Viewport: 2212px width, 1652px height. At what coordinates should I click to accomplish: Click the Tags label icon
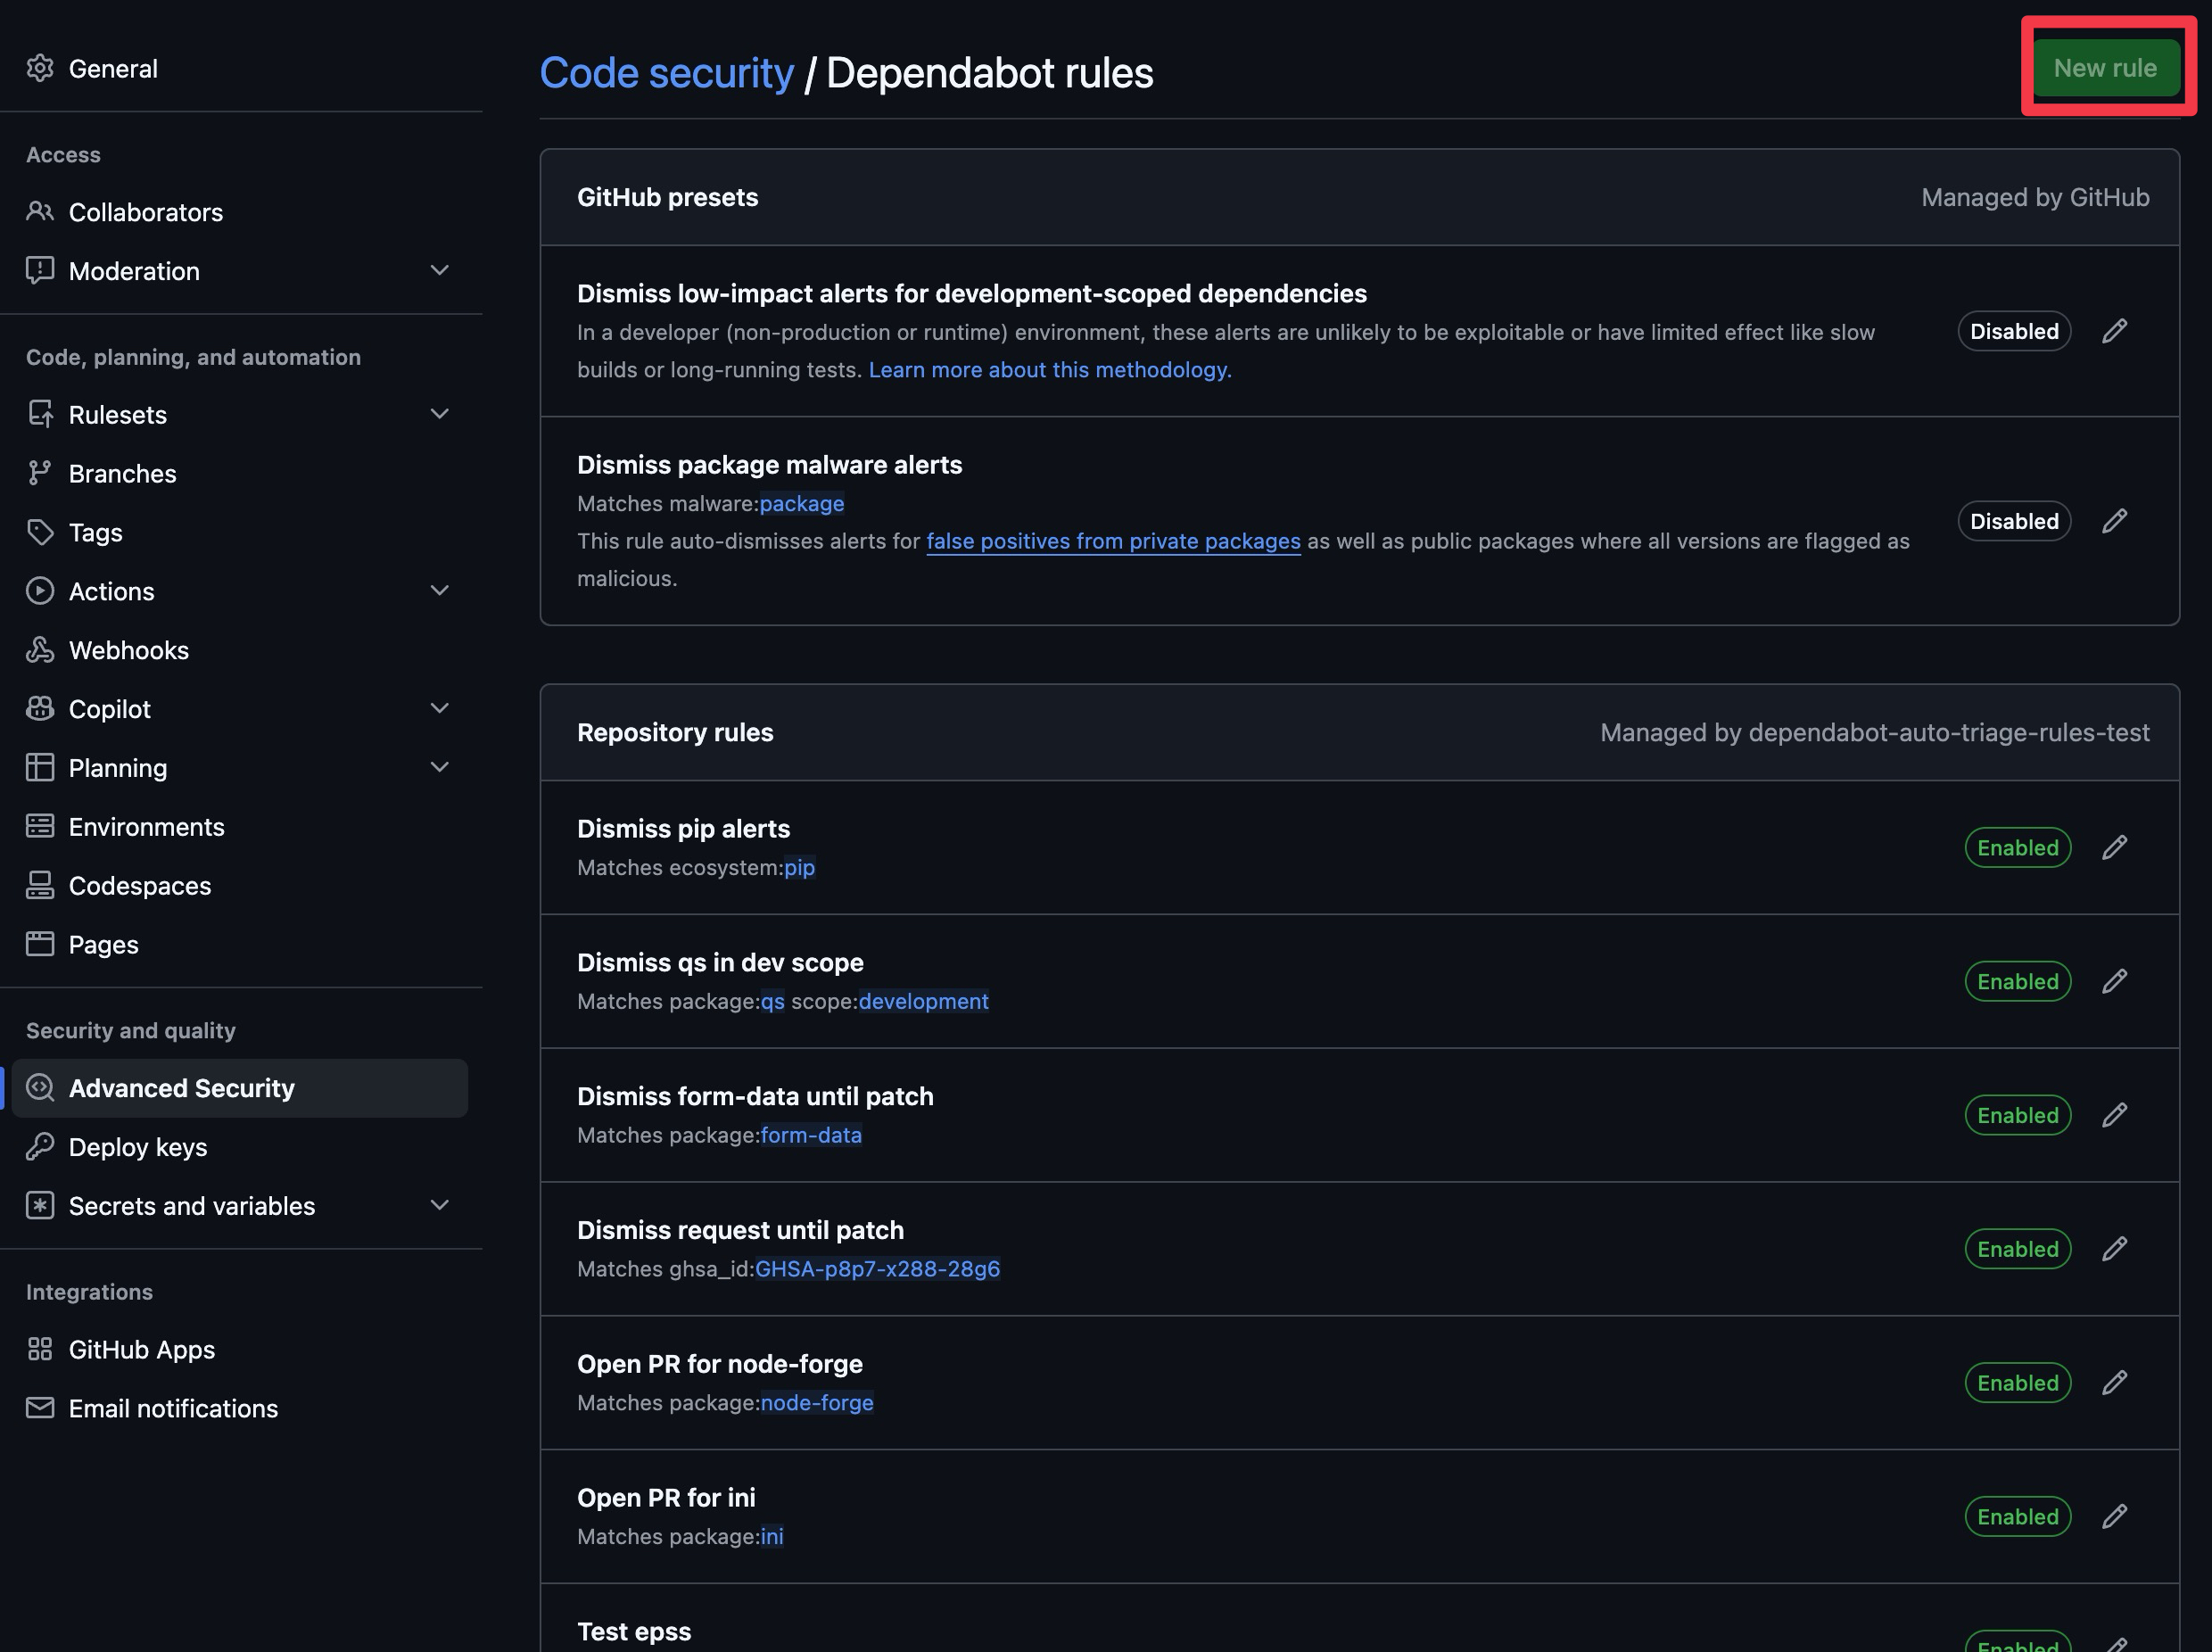click(40, 532)
